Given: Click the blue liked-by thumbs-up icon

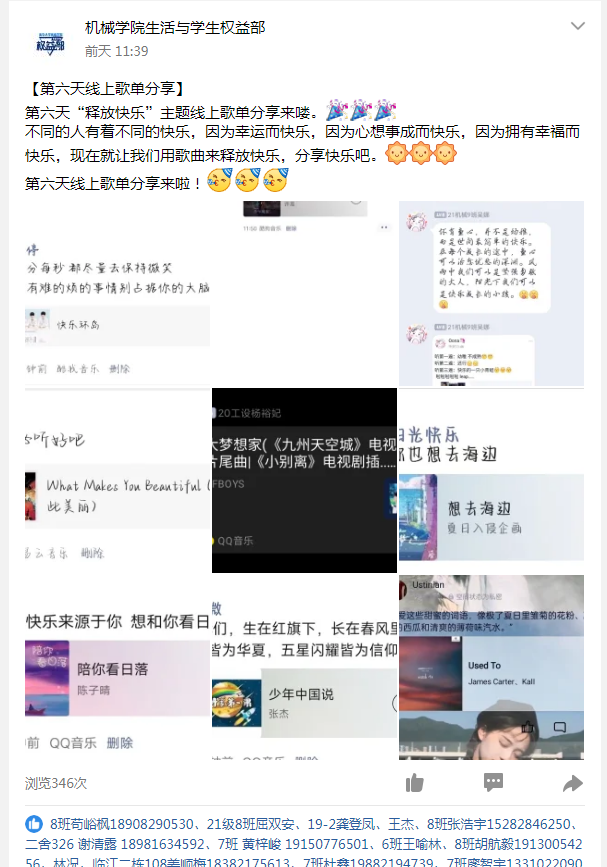Looking at the screenshot, I should [x=34, y=824].
